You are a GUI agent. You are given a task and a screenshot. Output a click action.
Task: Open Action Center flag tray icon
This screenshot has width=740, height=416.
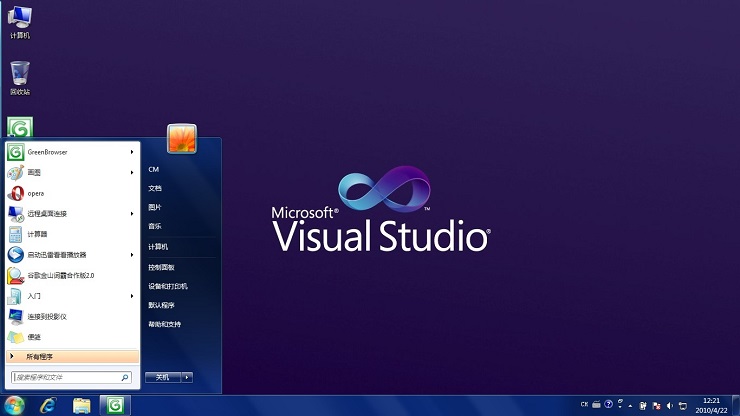click(x=656, y=406)
